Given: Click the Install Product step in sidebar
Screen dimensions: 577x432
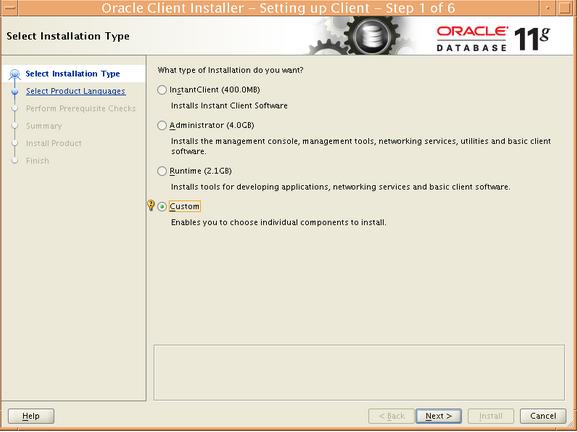Looking at the screenshot, I should pyautogui.click(x=54, y=143).
